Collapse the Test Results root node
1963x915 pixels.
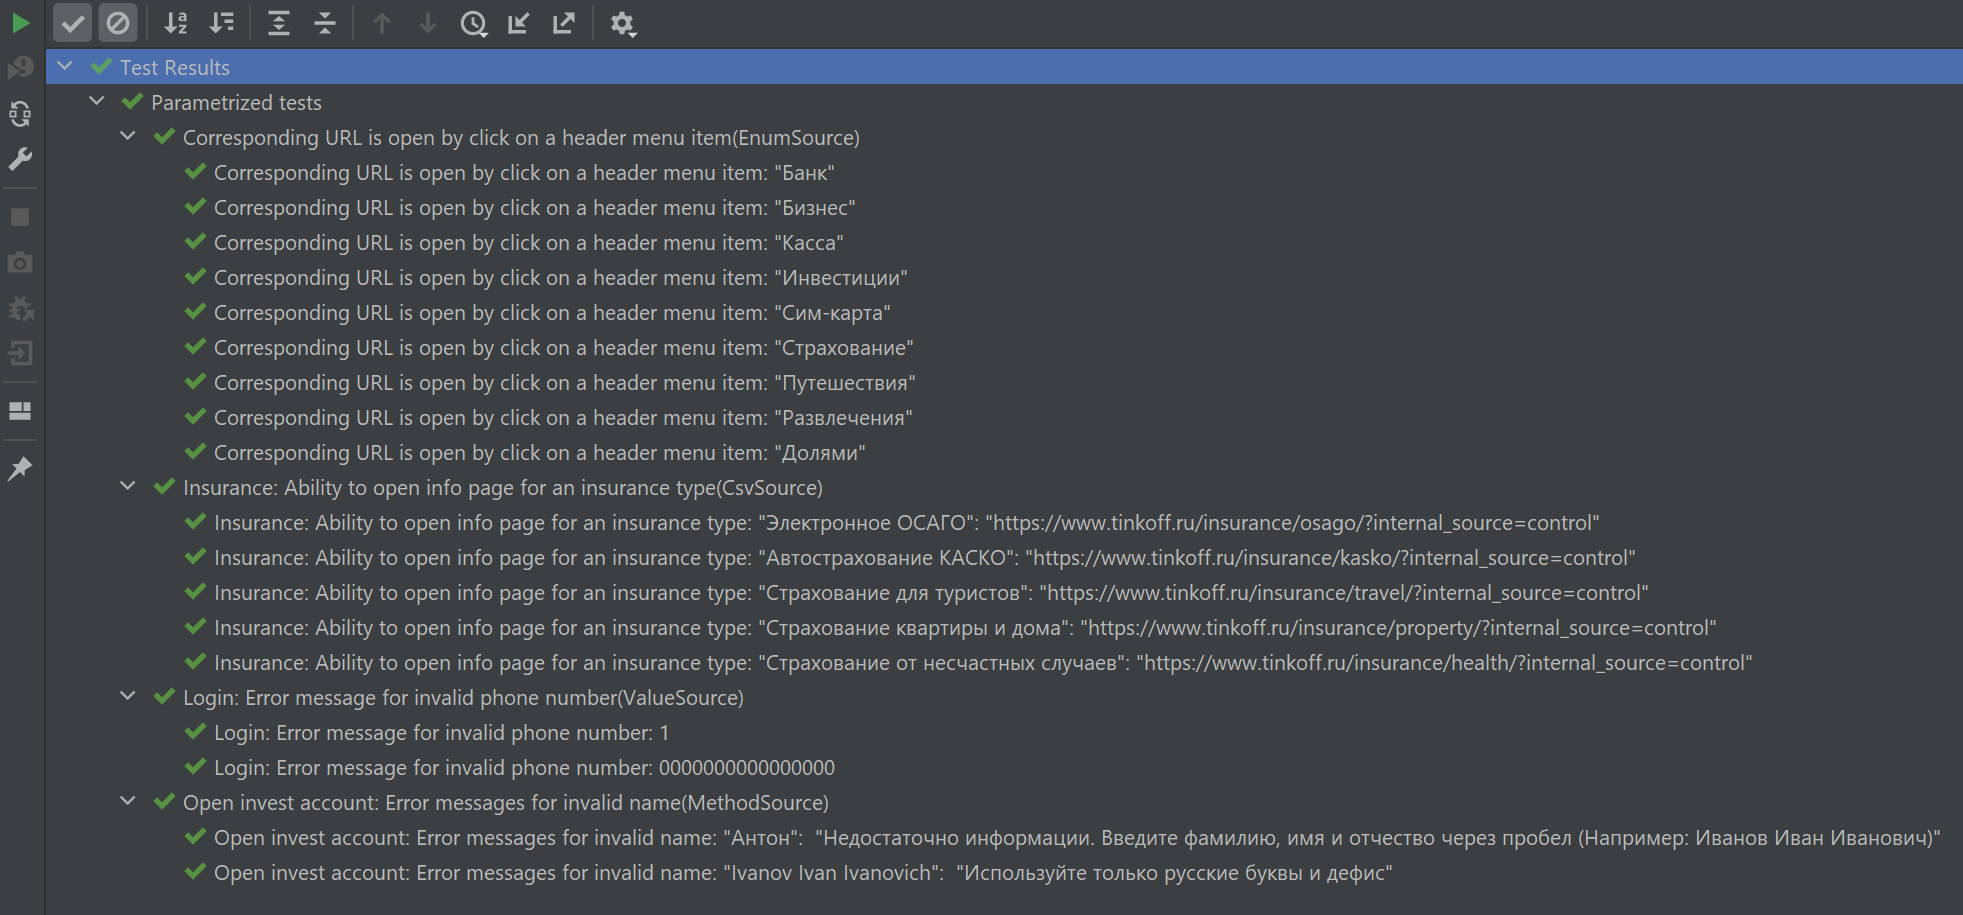[65, 66]
